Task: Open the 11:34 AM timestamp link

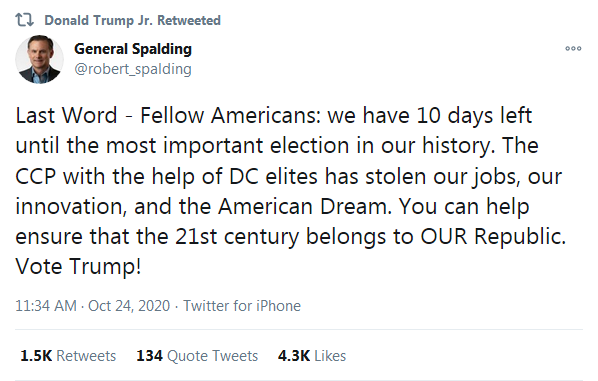Action: point(46,306)
